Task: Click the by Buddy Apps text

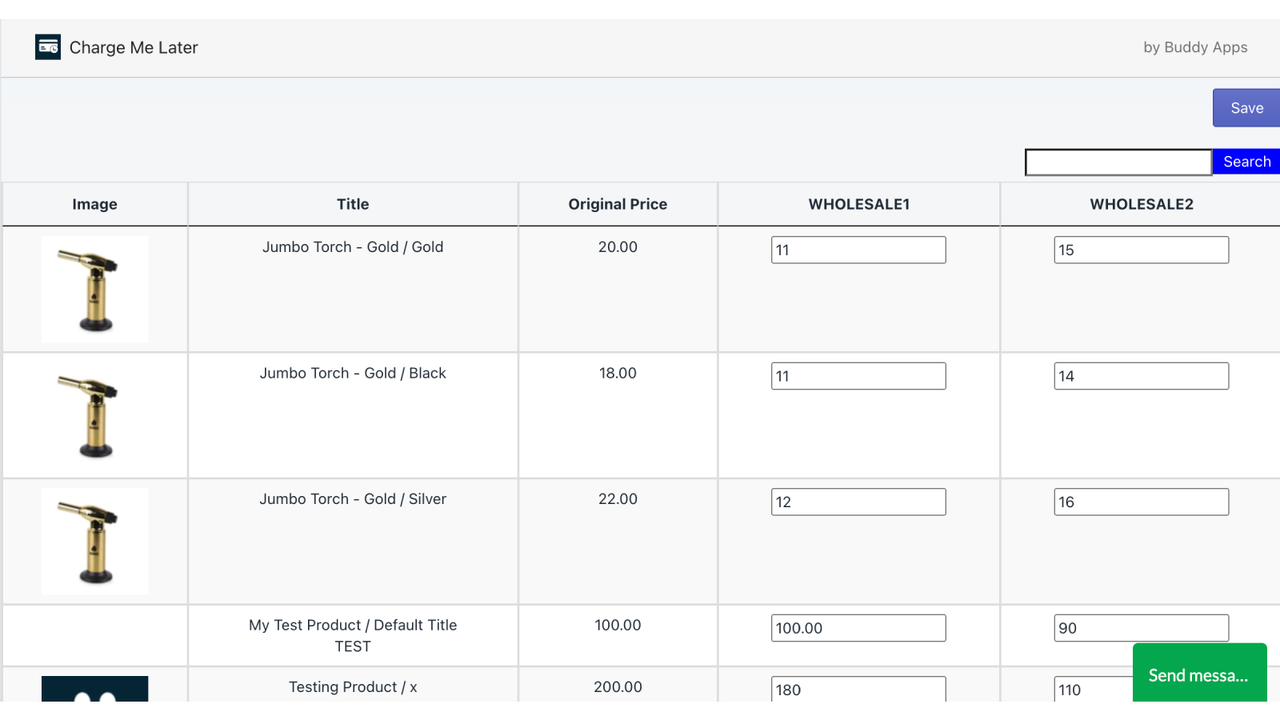Action: tap(1195, 47)
